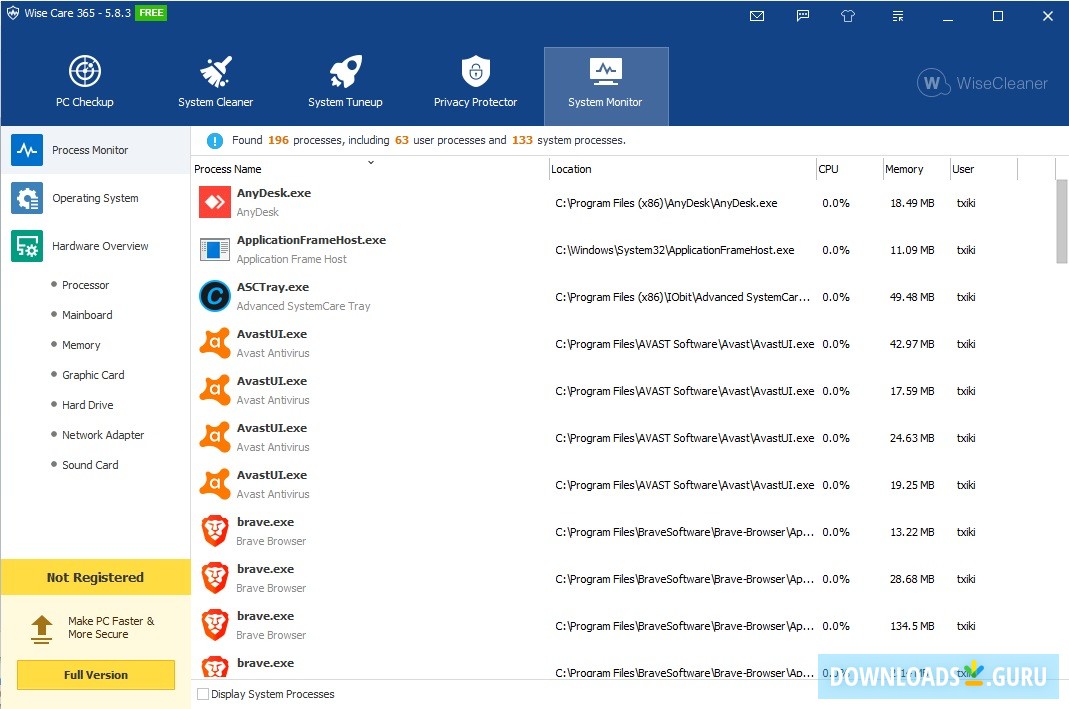1069x709 pixels.
Task: Open Sound Card details
Action: point(90,465)
